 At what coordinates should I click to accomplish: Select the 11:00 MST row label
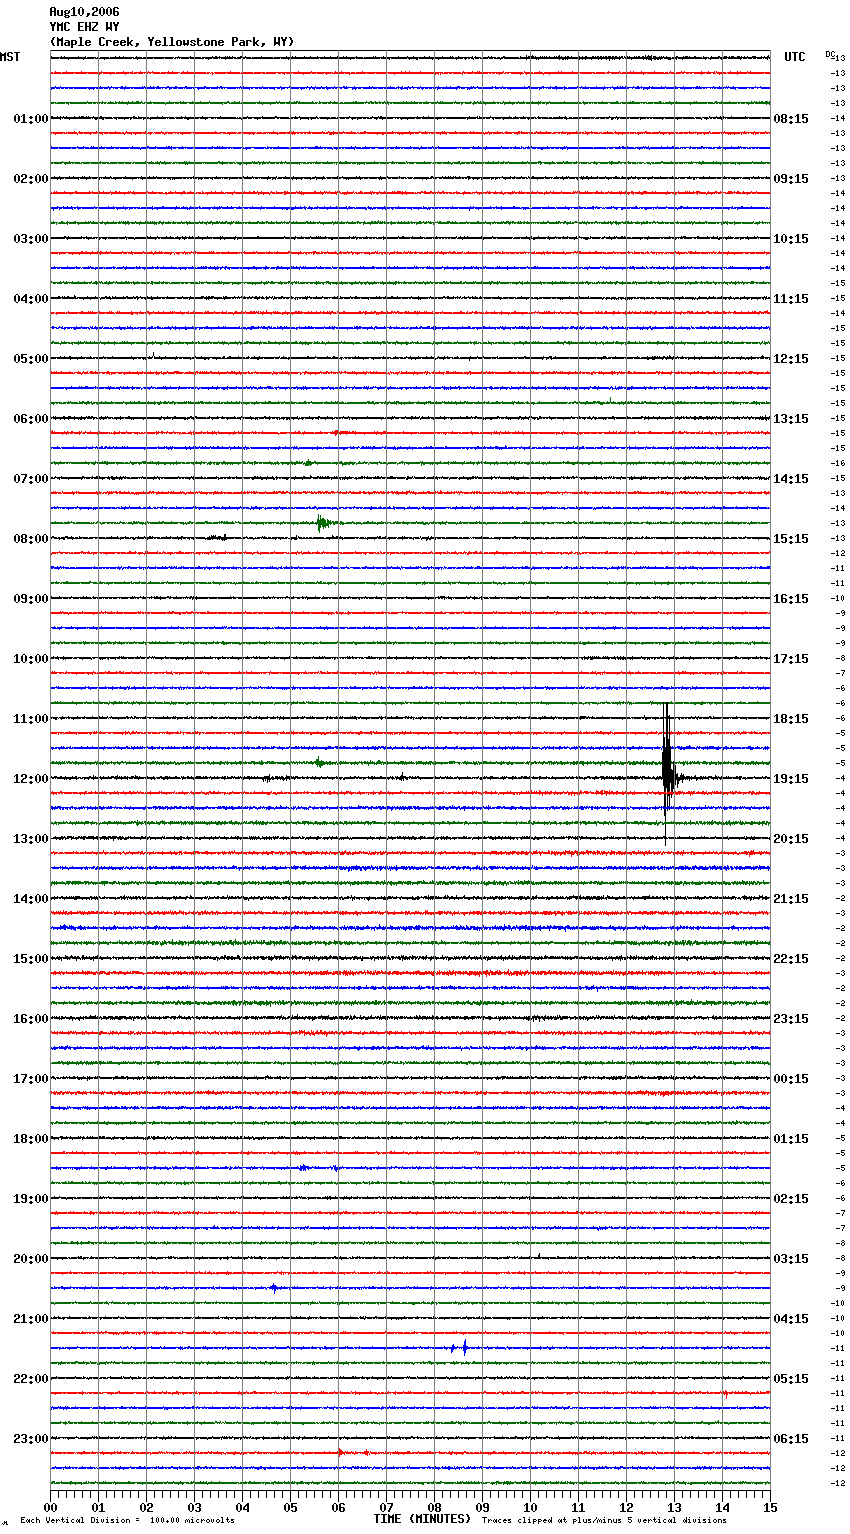[x=31, y=719]
